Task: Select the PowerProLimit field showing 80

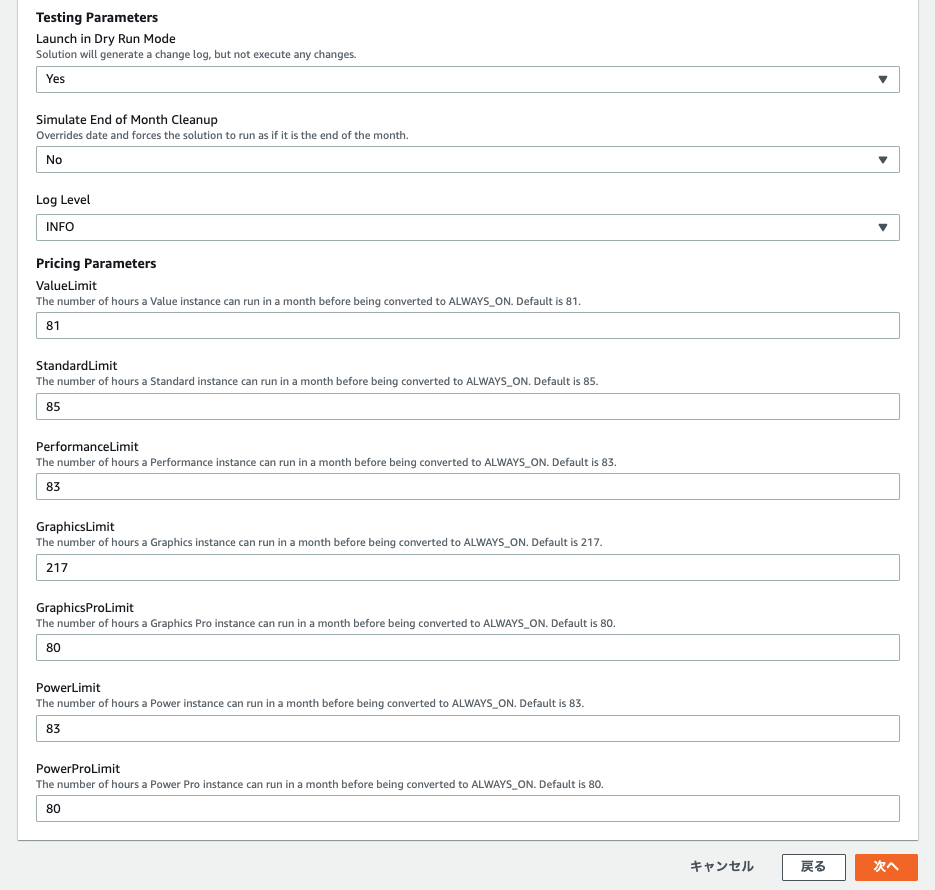Action: pyautogui.click(x=468, y=808)
